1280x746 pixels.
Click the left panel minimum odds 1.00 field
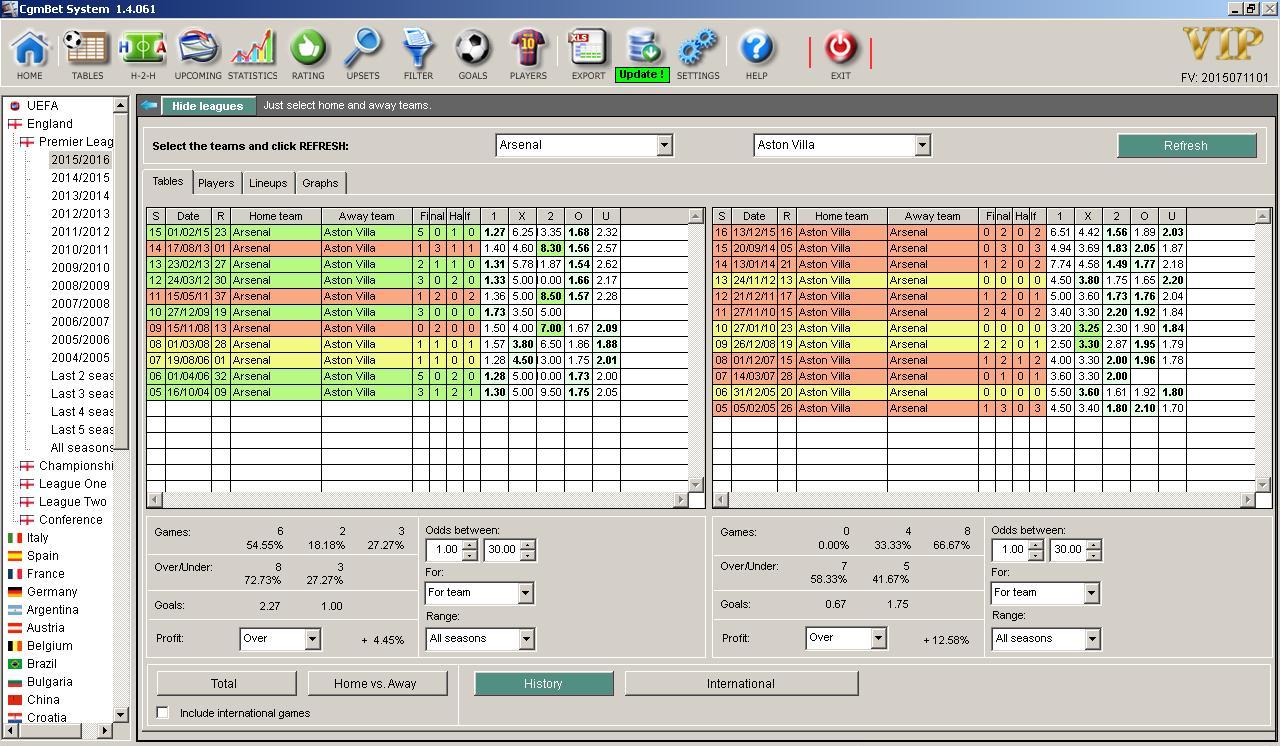click(x=447, y=549)
